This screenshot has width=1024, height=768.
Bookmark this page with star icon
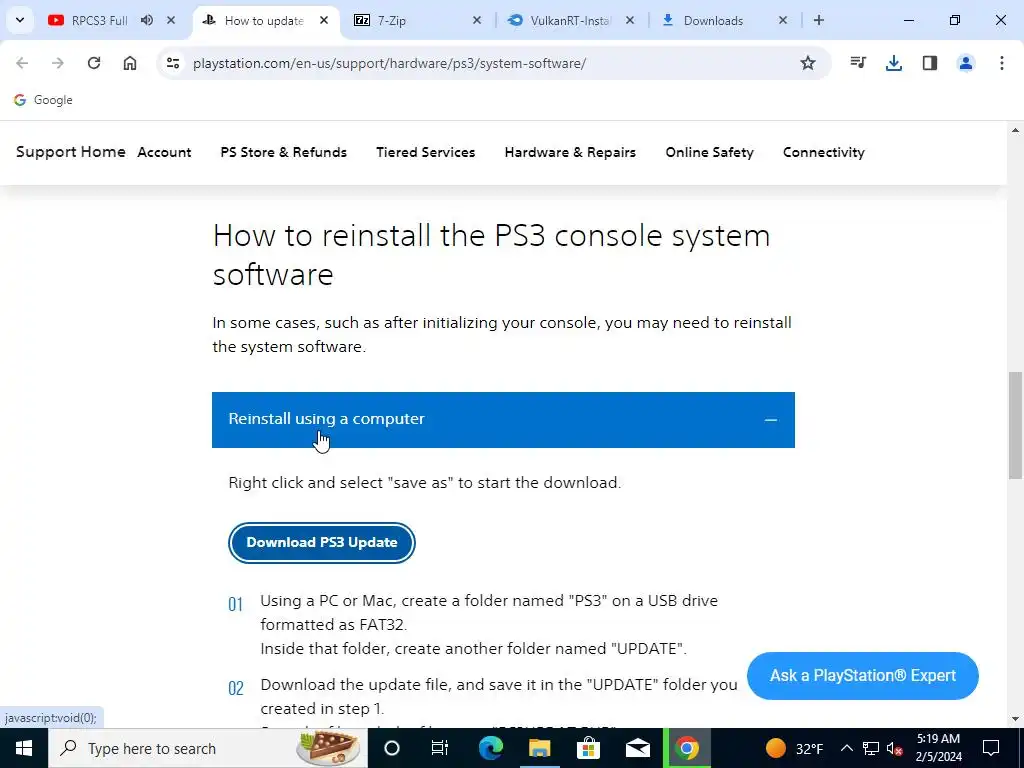(808, 63)
